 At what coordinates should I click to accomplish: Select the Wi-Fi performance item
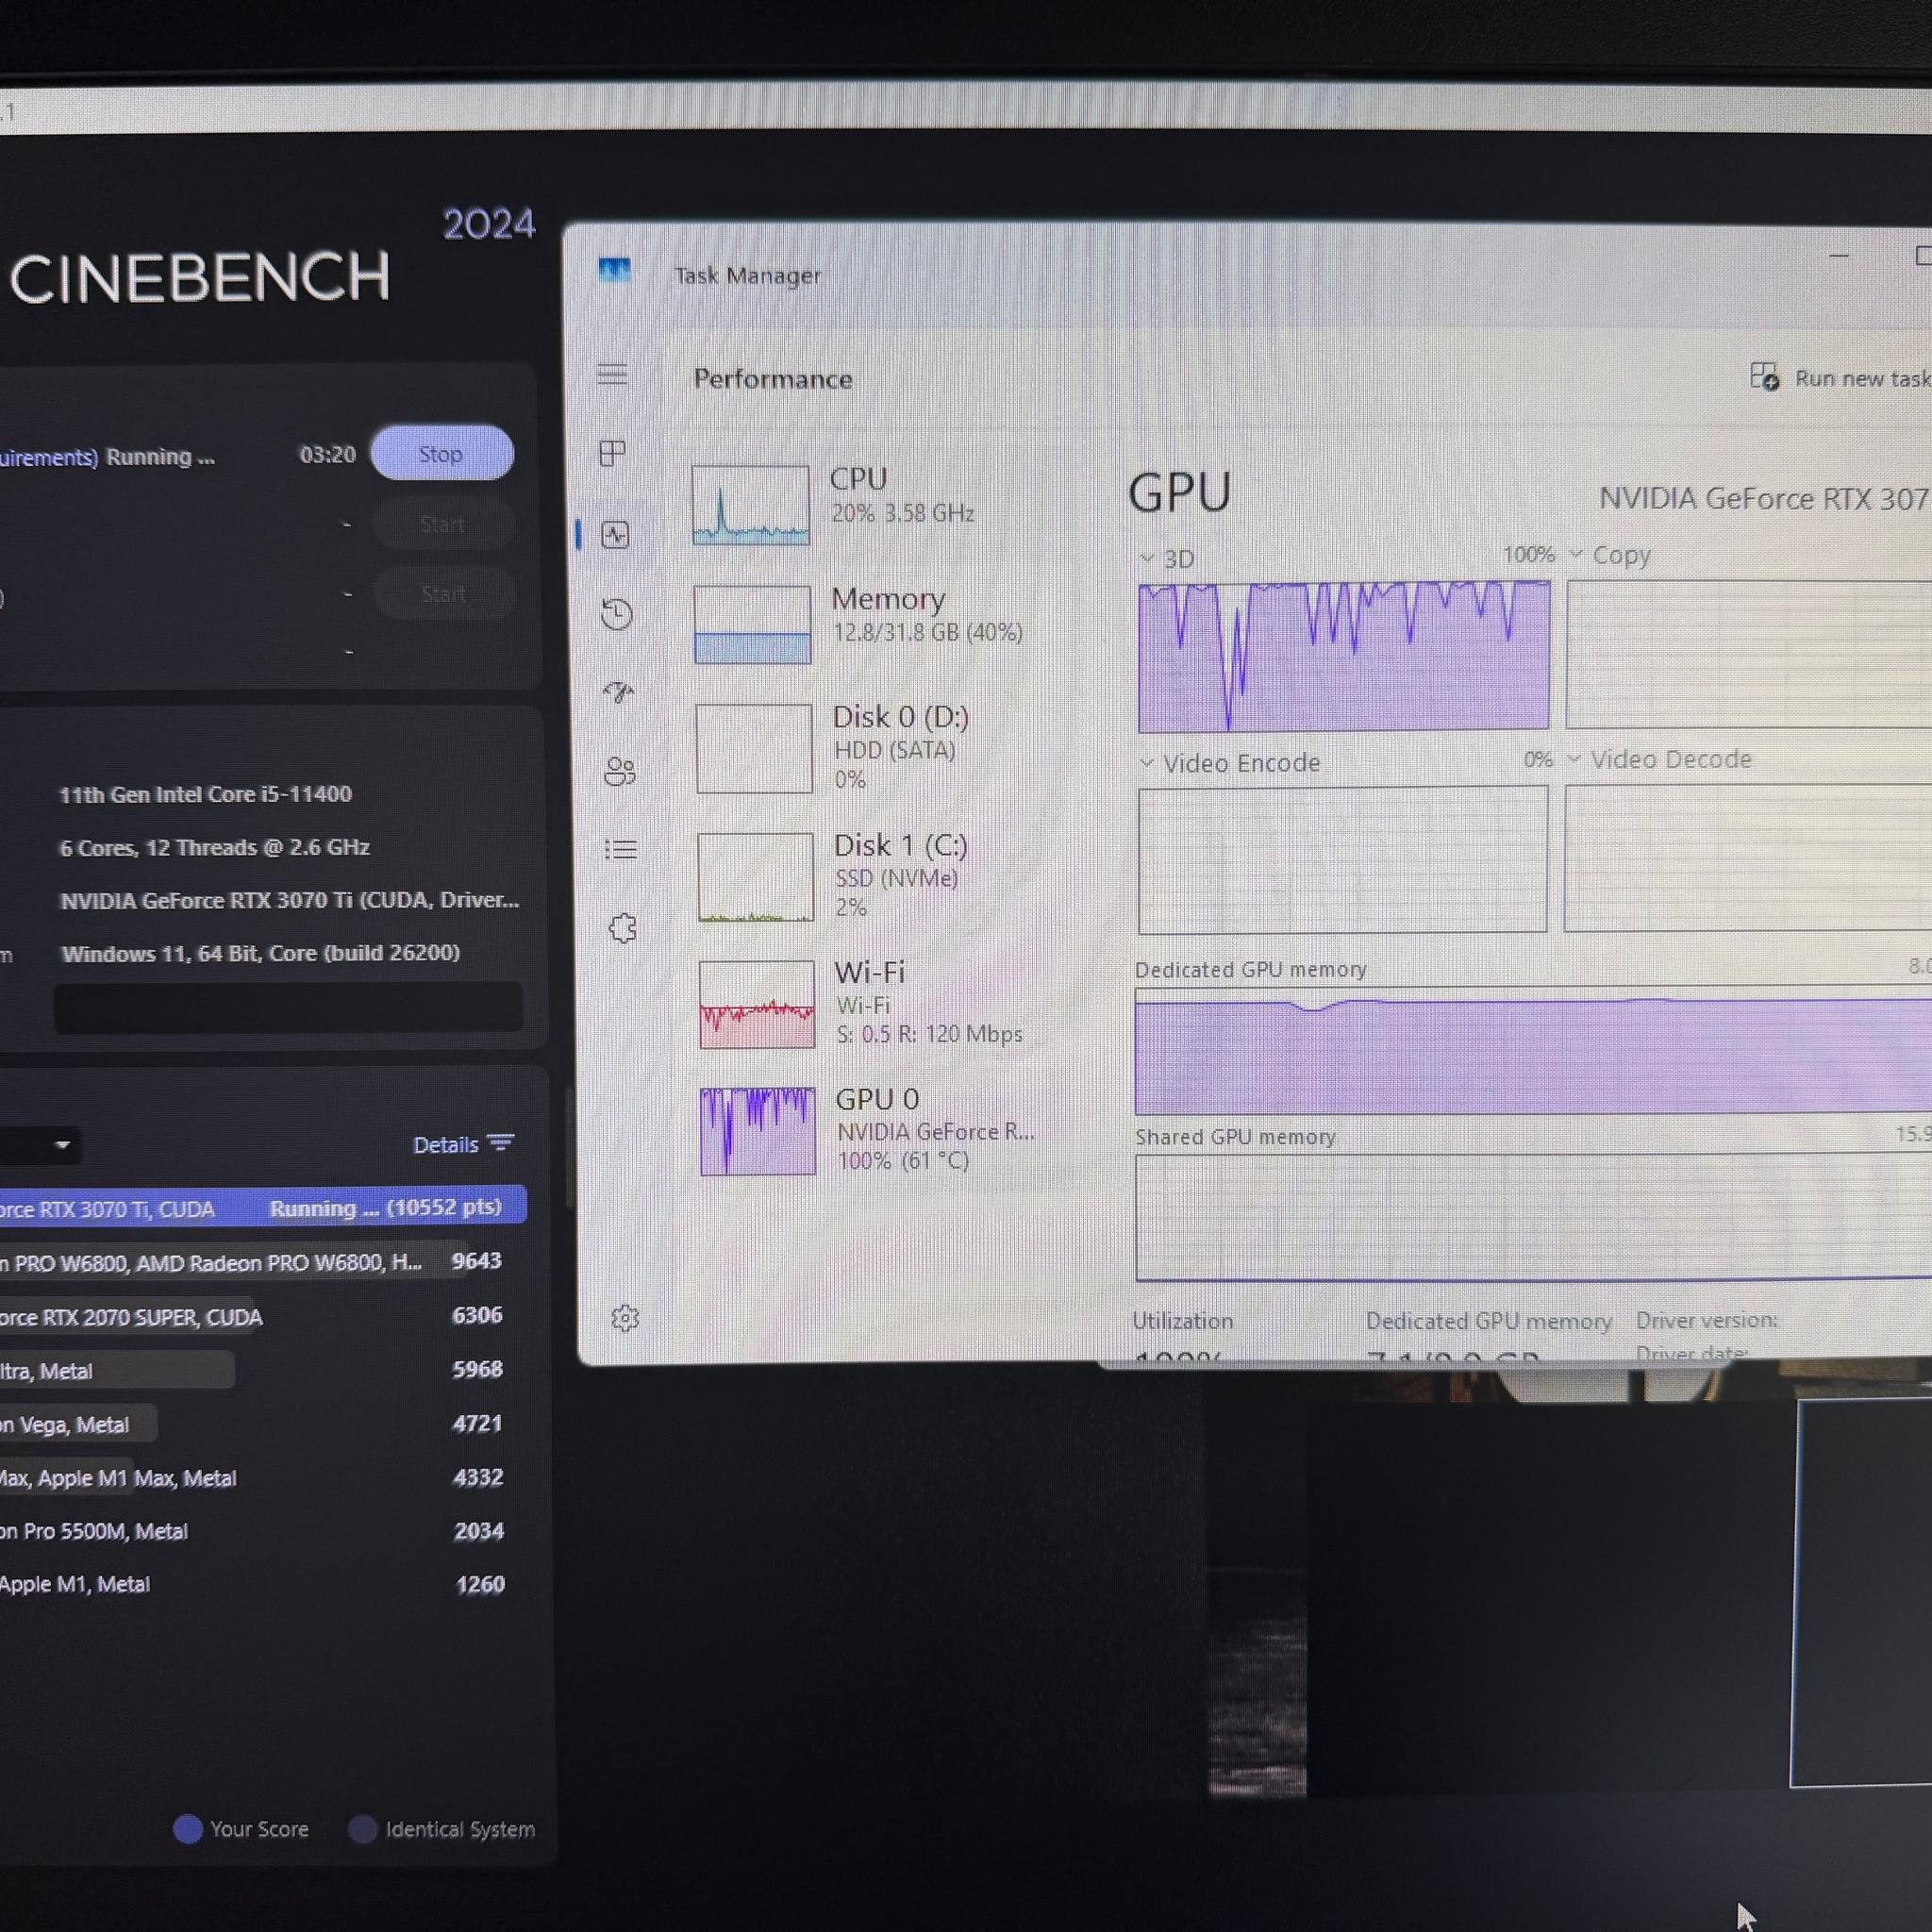860,1004
